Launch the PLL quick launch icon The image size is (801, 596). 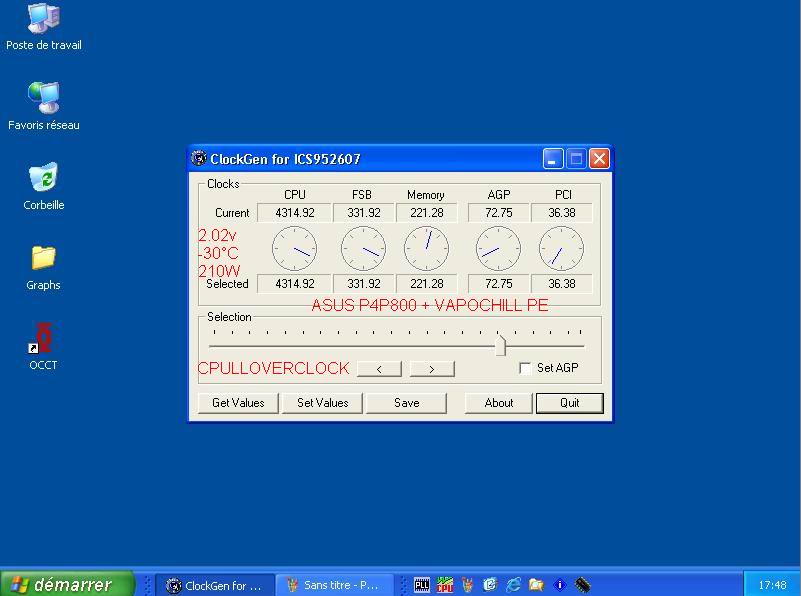pyautogui.click(x=422, y=584)
